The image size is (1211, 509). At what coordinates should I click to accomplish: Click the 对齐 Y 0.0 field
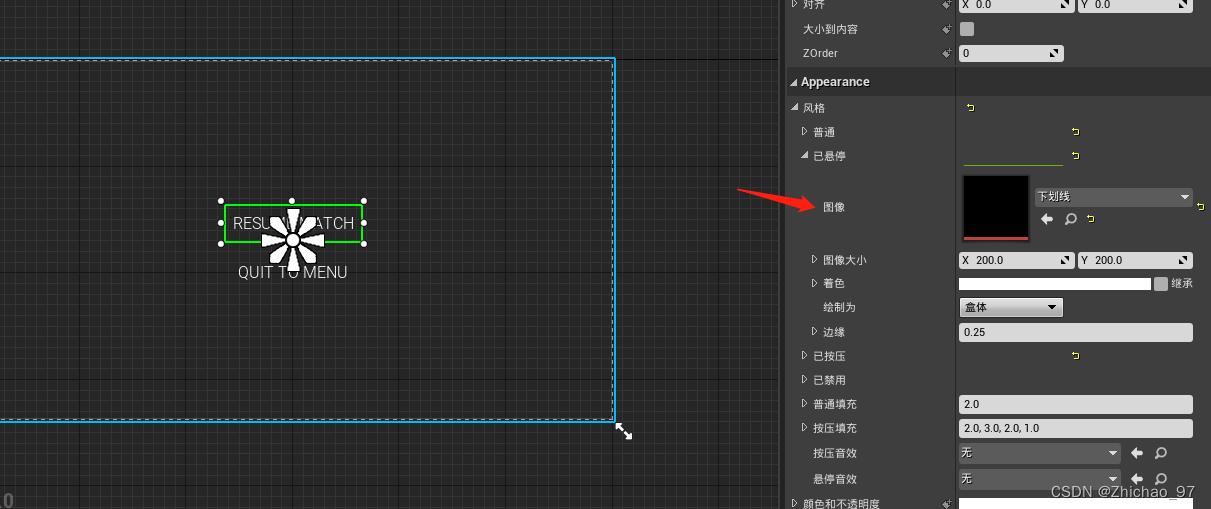click(1135, 5)
